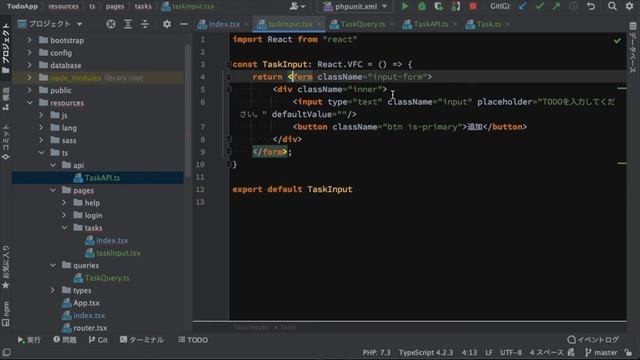Run the phpunit.xml configuration
Screen dimensions: 640x360
(x=404, y=6)
